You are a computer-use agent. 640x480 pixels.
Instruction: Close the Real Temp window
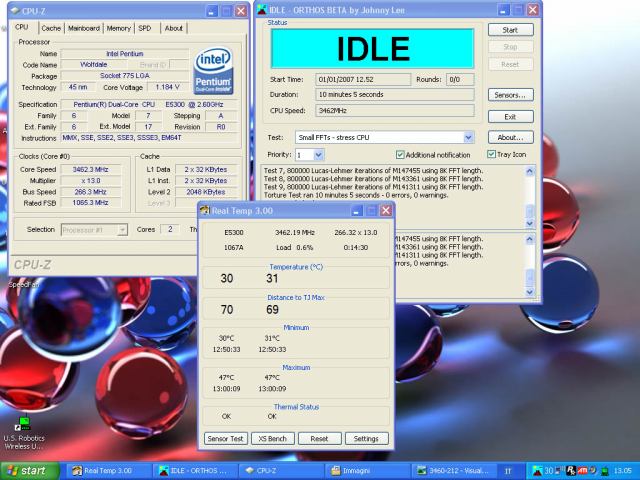tap(386, 211)
